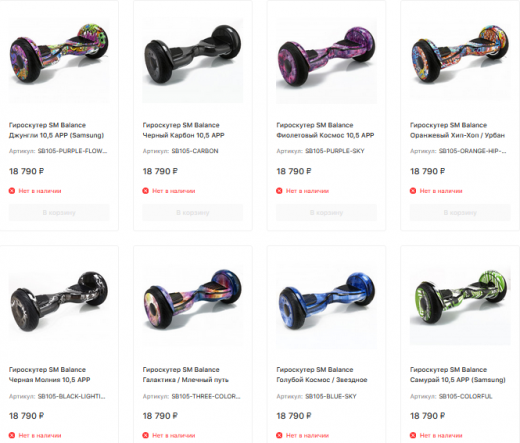Open Черная Молния 10,5 APP product title

click(x=50, y=375)
